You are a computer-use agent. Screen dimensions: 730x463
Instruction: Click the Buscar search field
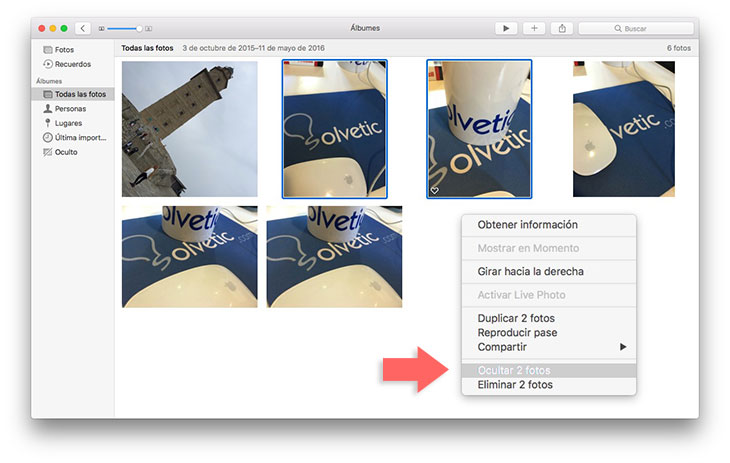pyautogui.click(x=636, y=28)
